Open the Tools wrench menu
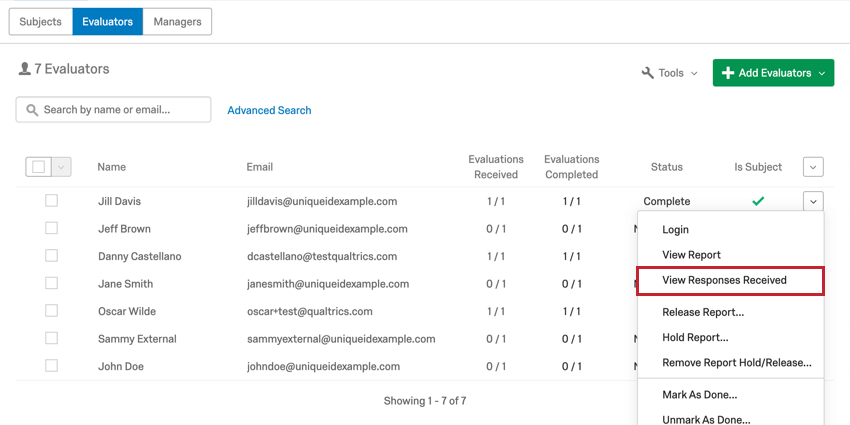Image resolution: width=850 pixels, height=425 pixels. [669, 73]
